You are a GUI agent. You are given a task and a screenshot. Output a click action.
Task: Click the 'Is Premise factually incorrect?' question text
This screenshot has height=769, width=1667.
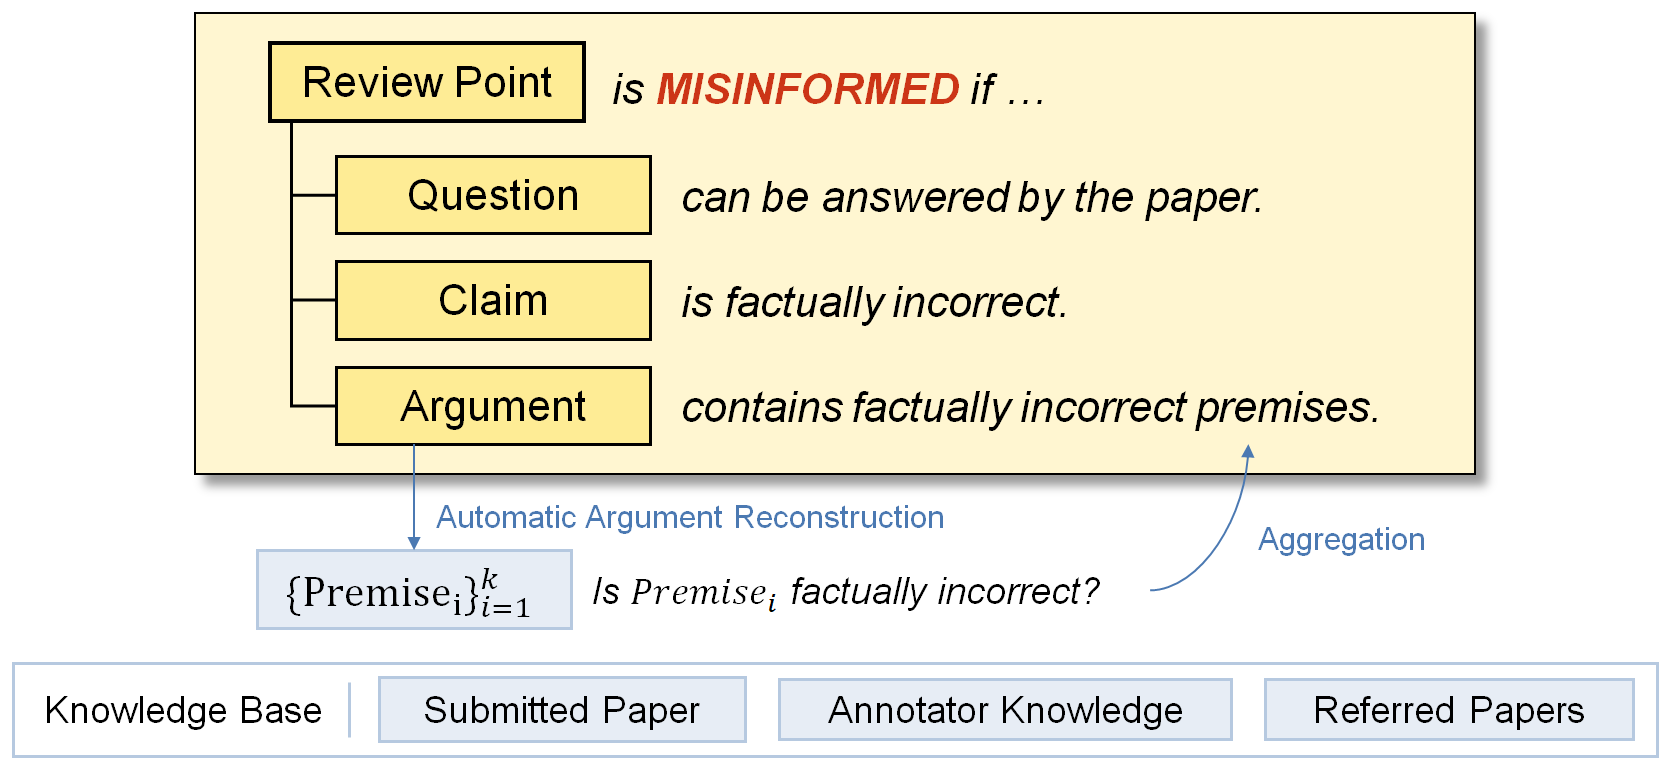846,591
